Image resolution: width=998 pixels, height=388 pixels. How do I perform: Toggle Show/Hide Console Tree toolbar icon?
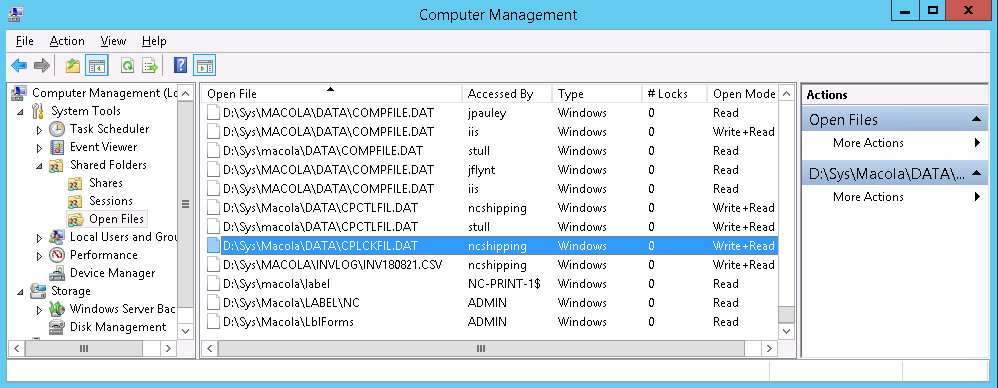(x=97, y=66)
